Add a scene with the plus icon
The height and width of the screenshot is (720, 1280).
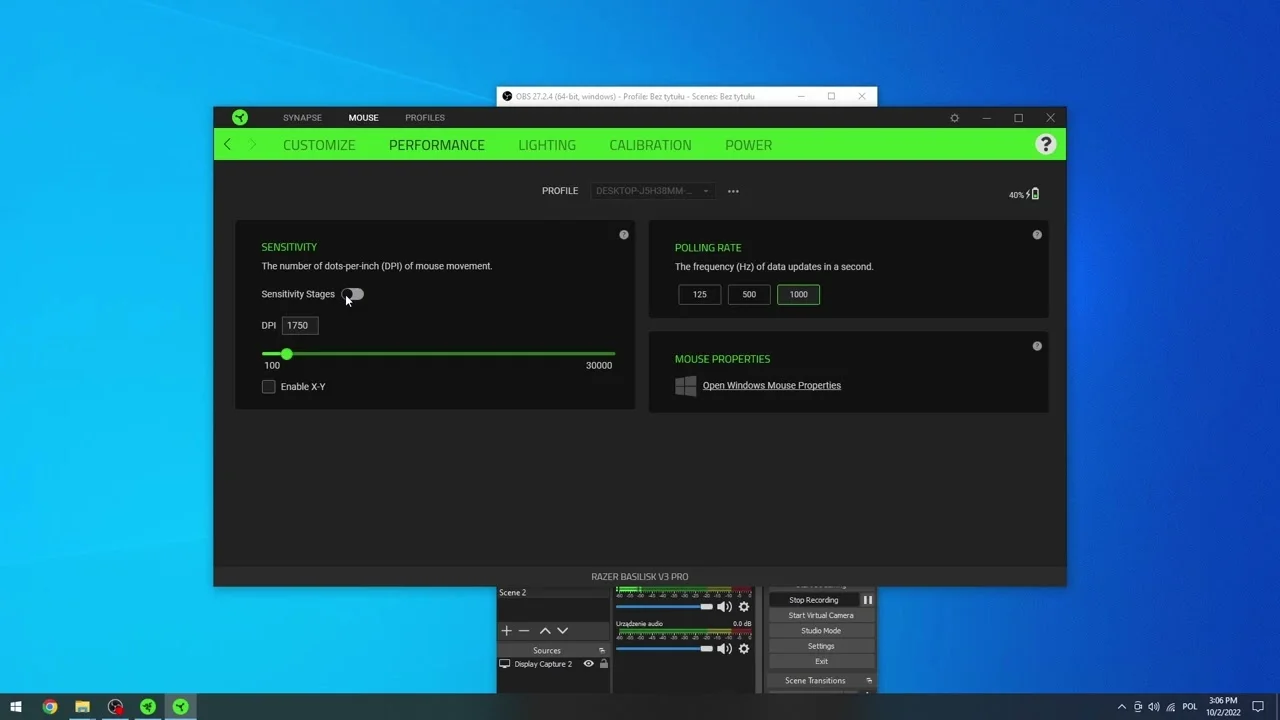[x=506, y=631]
